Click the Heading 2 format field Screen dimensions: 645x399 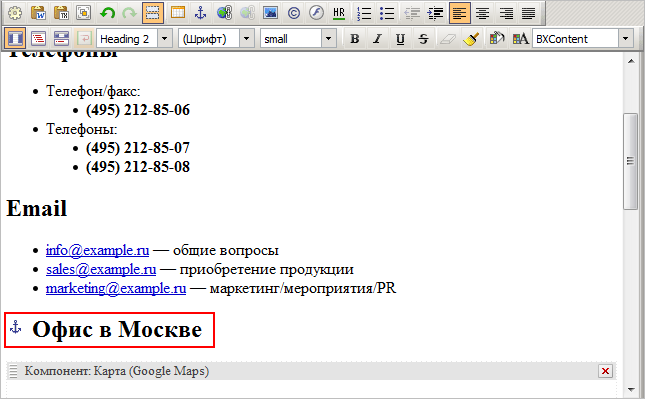127,39
